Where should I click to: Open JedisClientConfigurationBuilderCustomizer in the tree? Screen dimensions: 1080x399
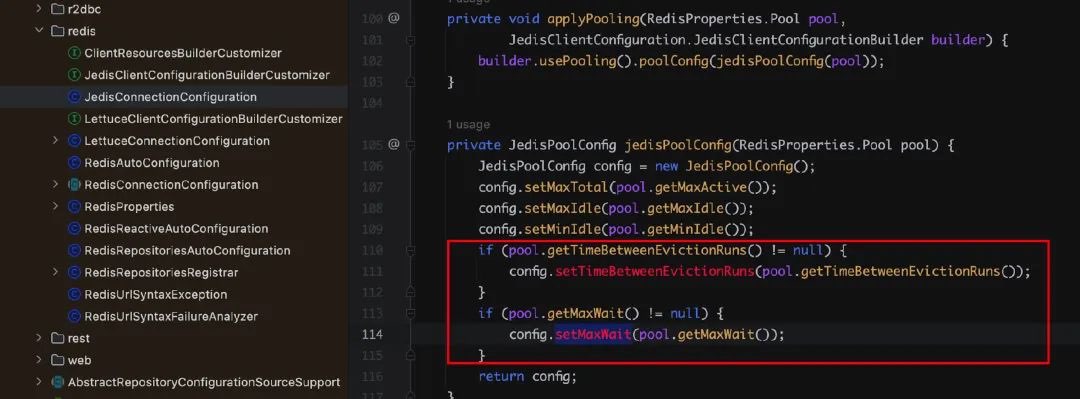pos(207,75)
